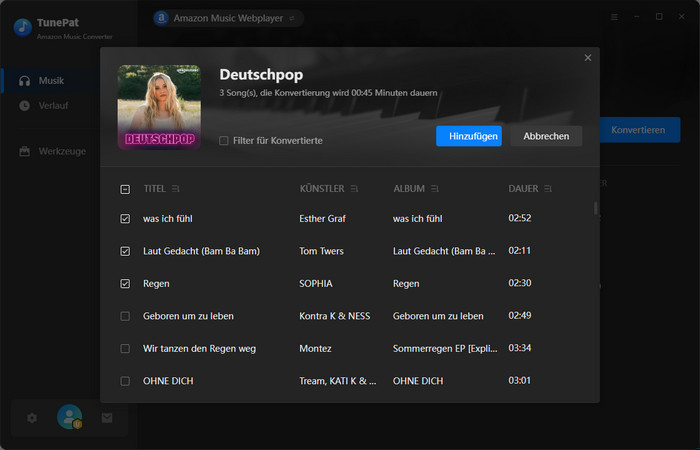Screen dimensions: 700x450
Task: Check the 'Geboren um zu leben' checkbox
Action: pyautogui.click(x=125, y=316)
